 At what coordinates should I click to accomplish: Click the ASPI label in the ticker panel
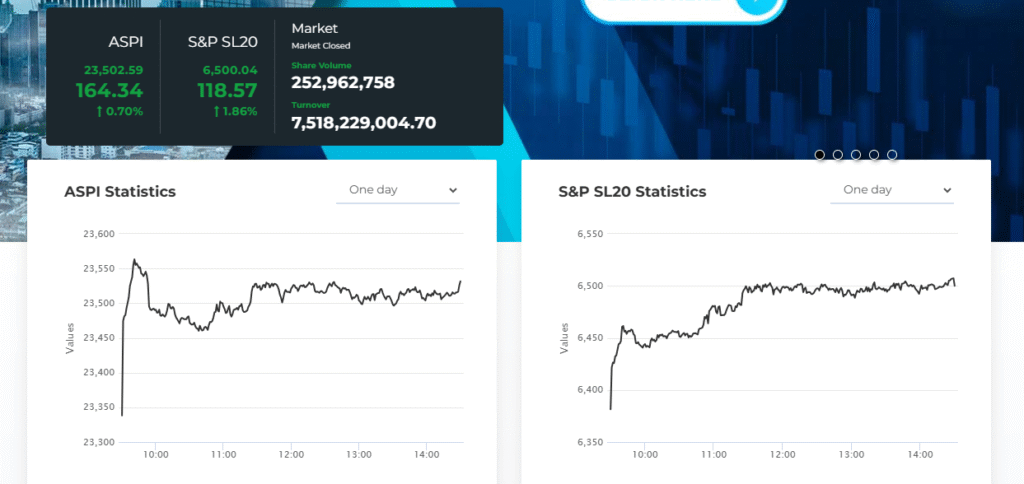126,42
